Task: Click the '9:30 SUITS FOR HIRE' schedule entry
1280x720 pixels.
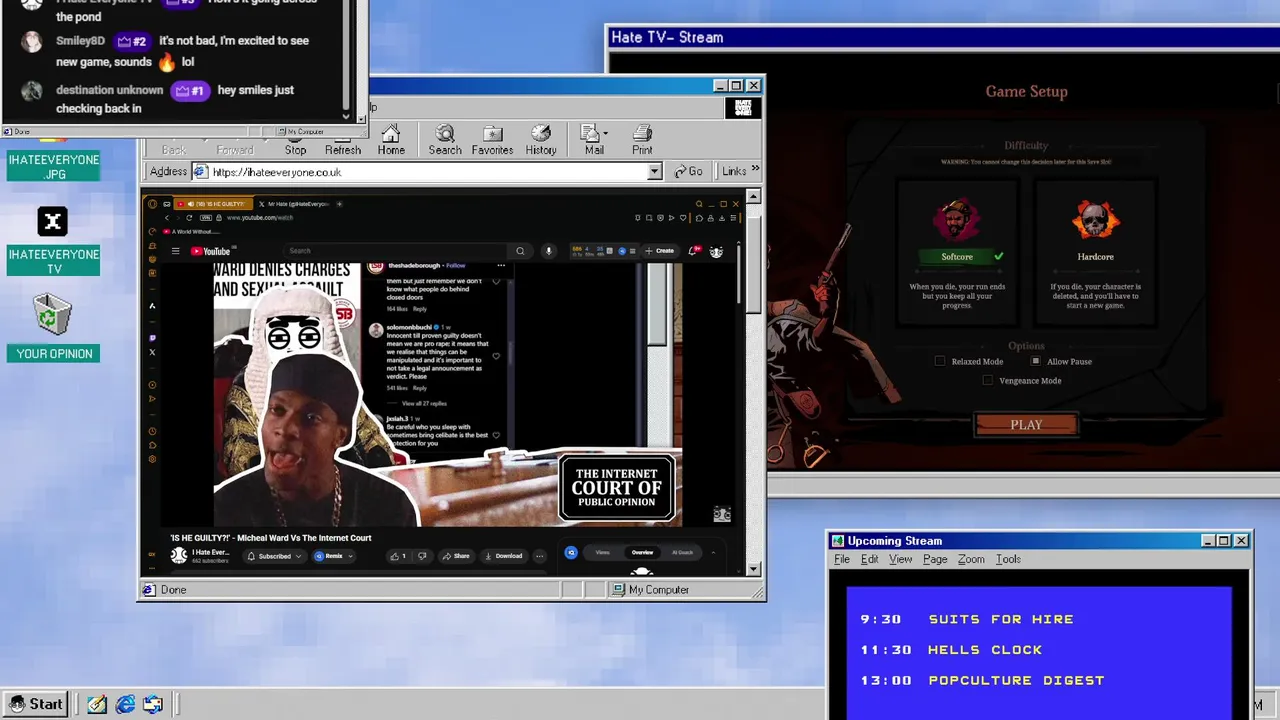Action: [x=967, y=619]
